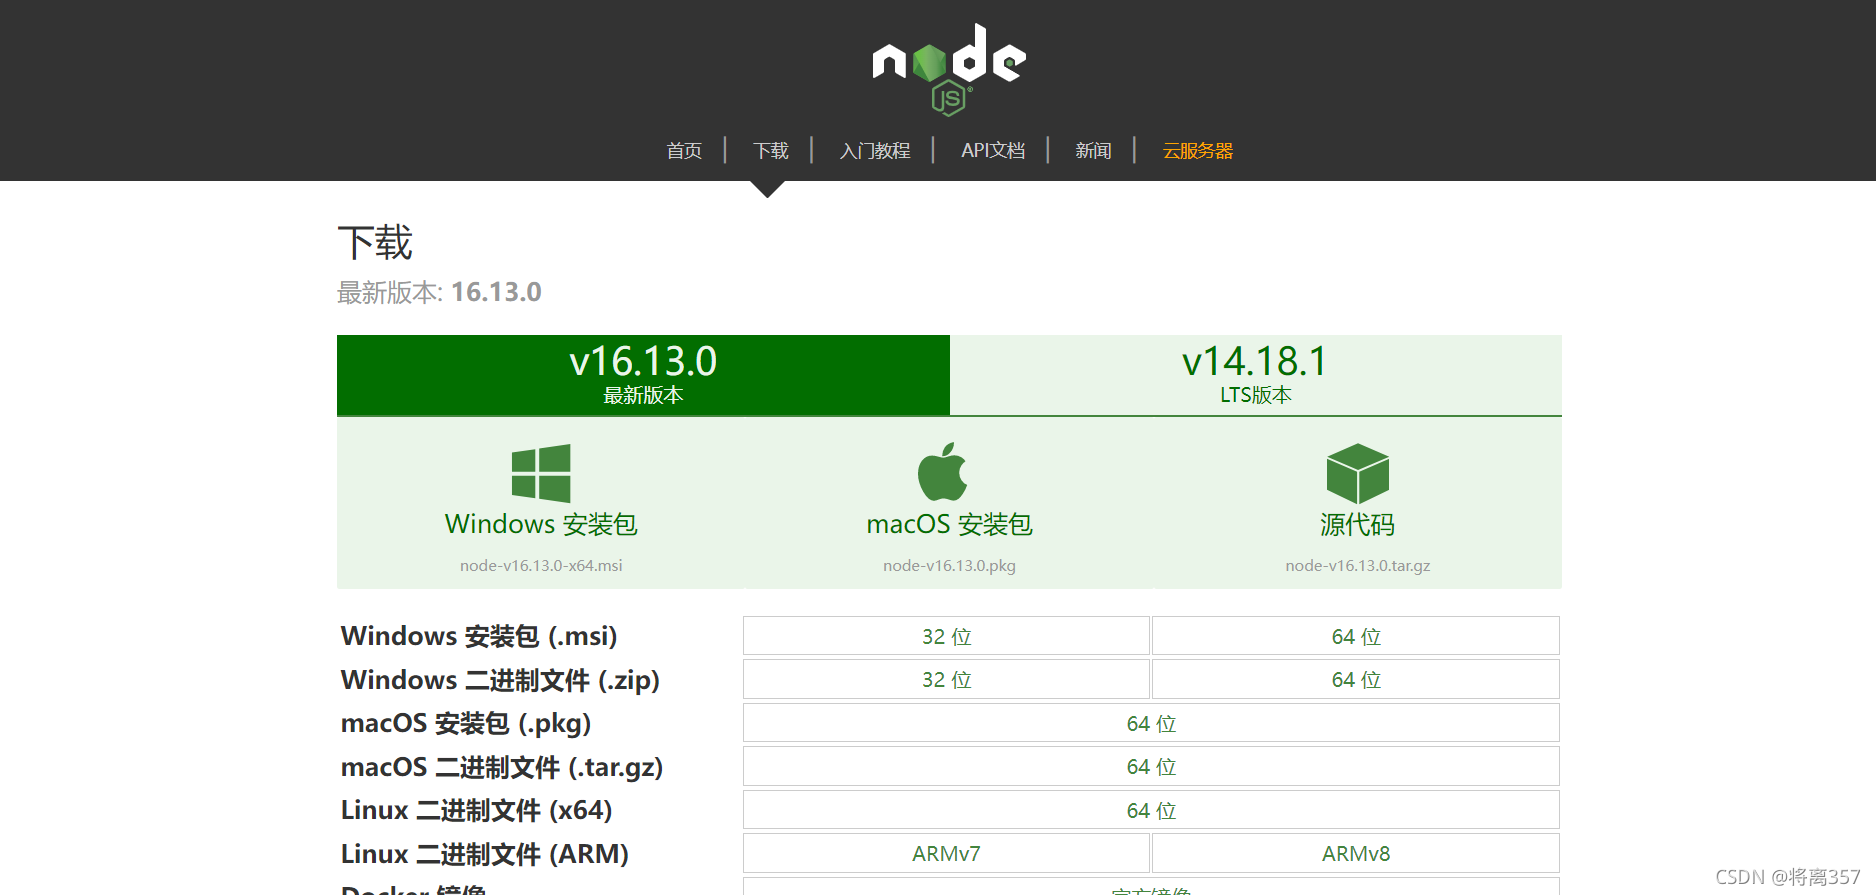Download the 32 位 Windows .msi installer
This screenshot has width=1876, height=895.
click(946, 636)
